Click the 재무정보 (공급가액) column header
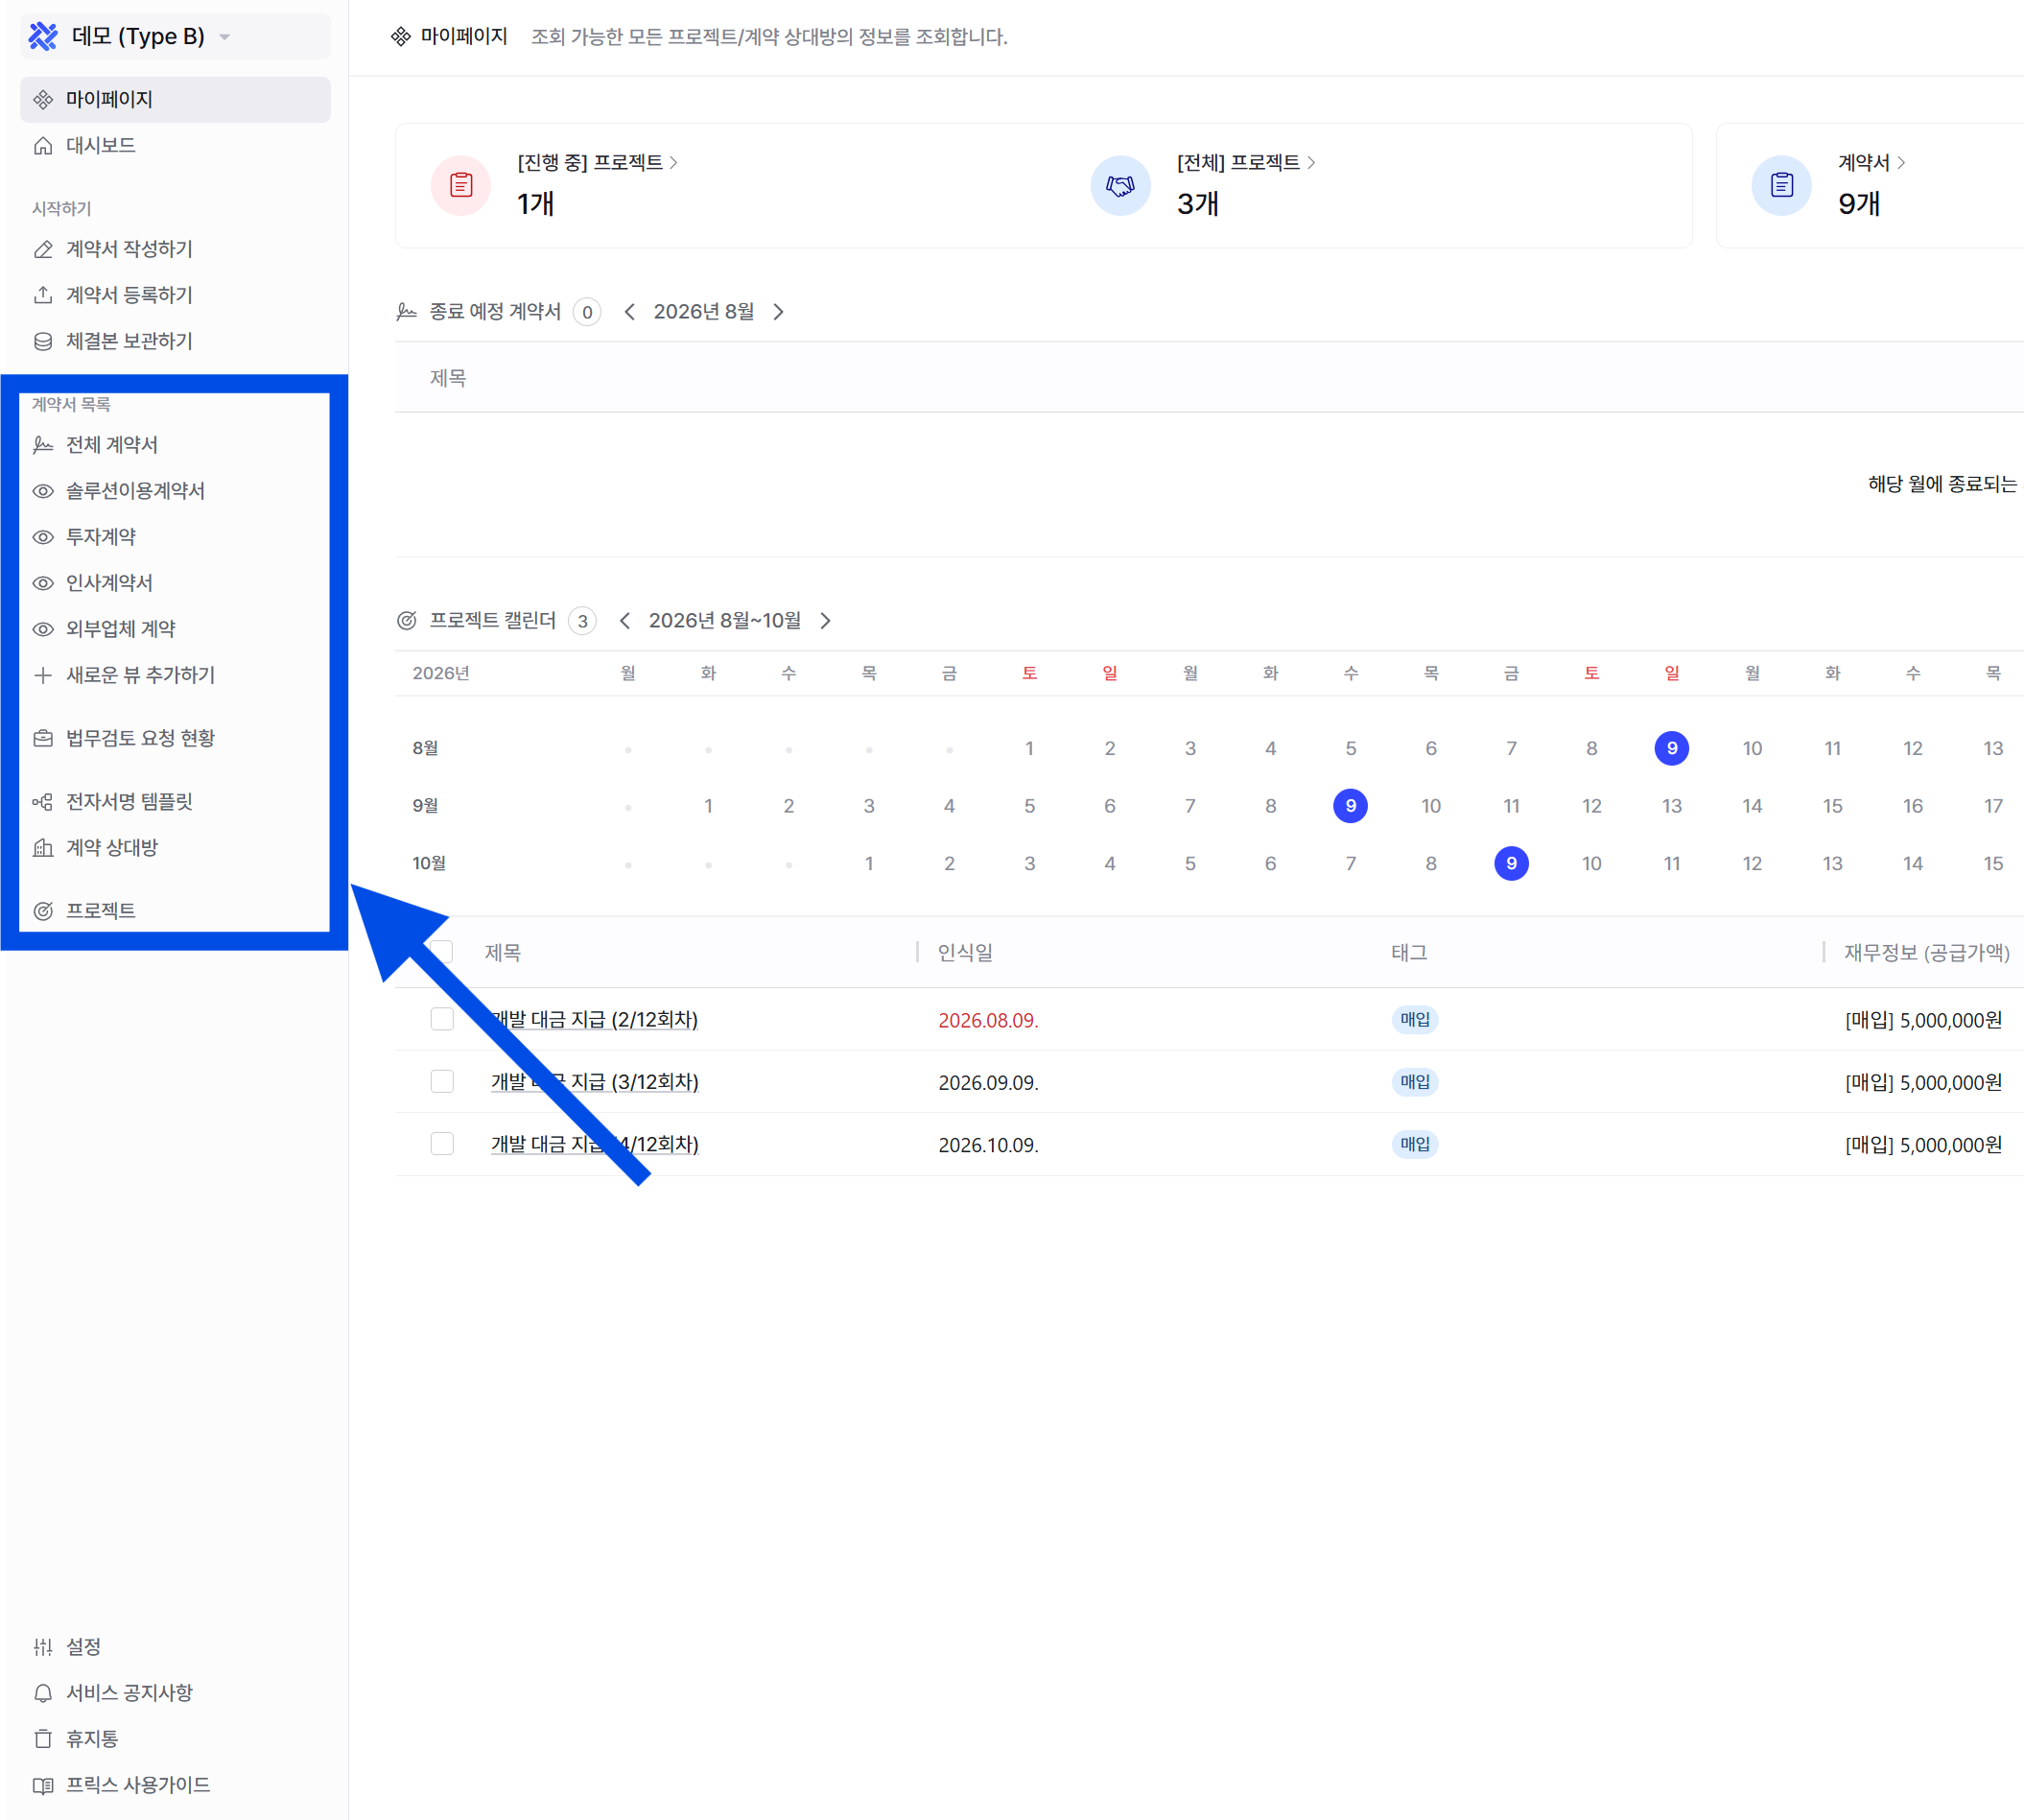Image resolution: width=2024 pixels, height=1820 pixels. [1927, 953]
